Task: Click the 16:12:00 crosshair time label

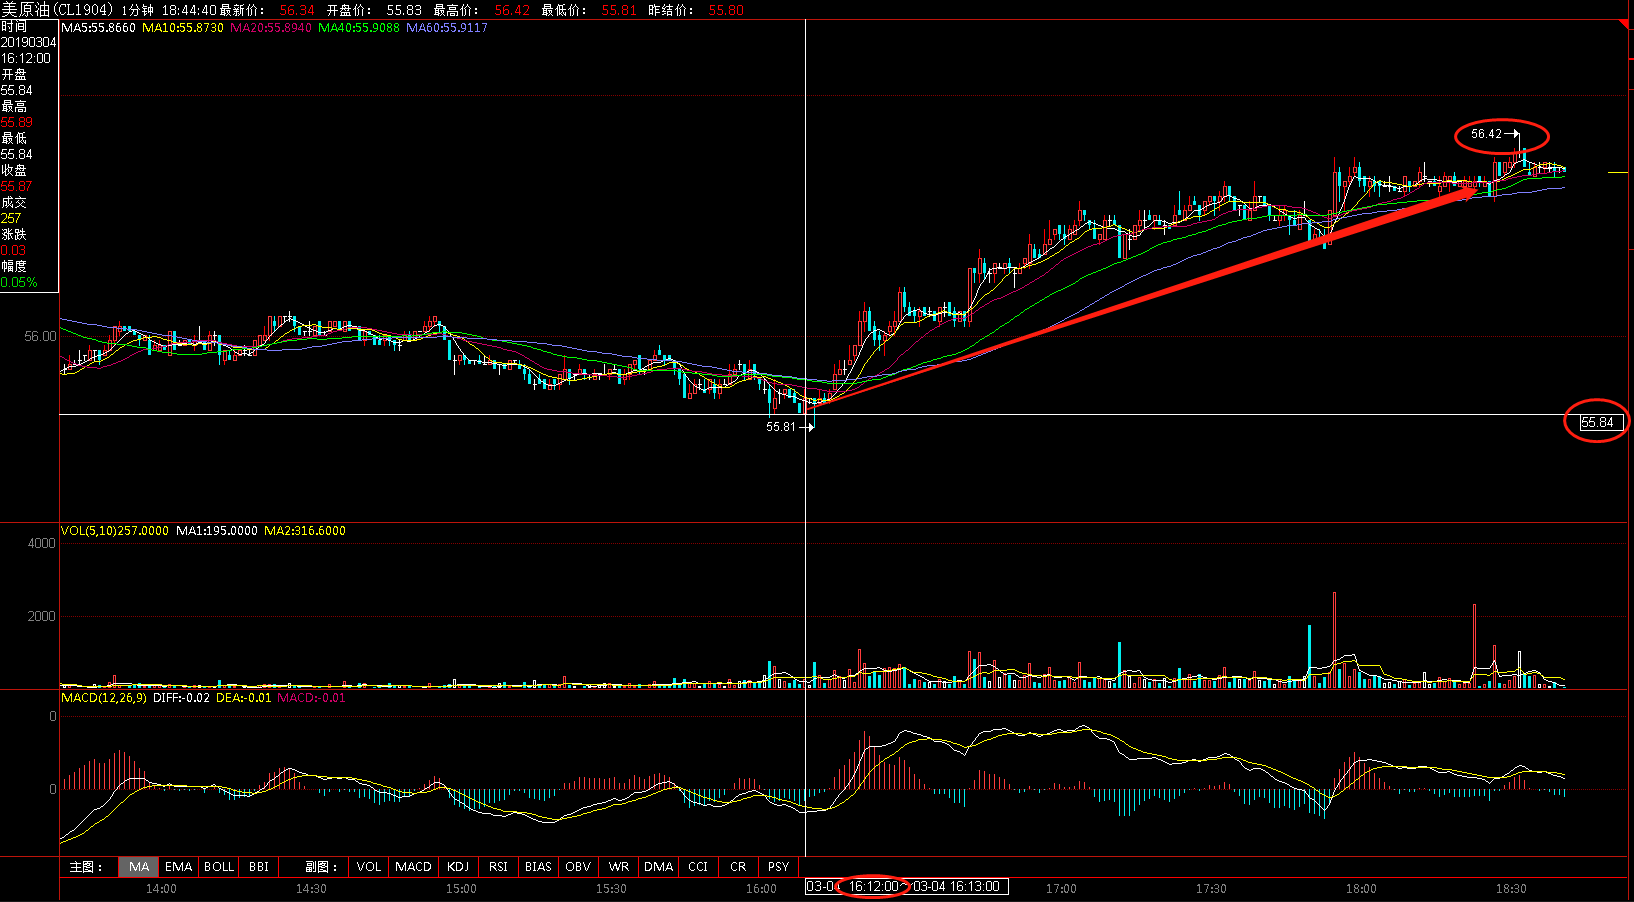Action: point(874,887)
